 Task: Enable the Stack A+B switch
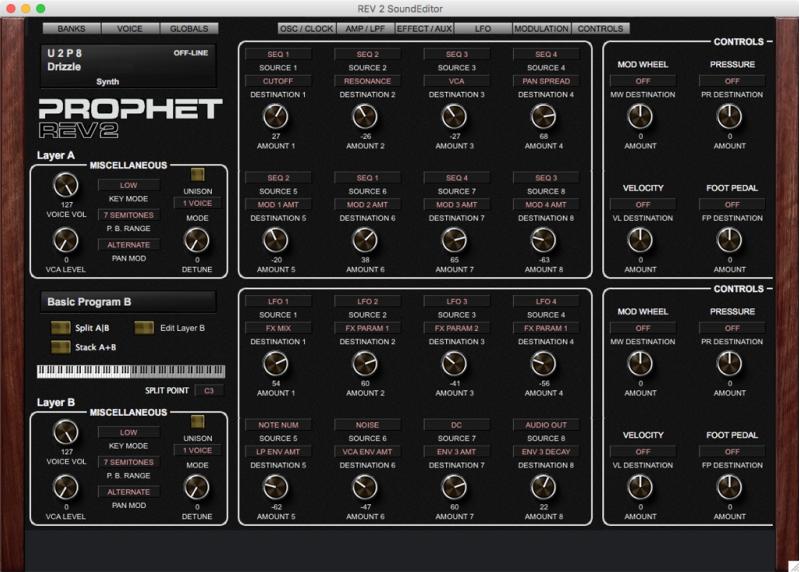(61, 347)
